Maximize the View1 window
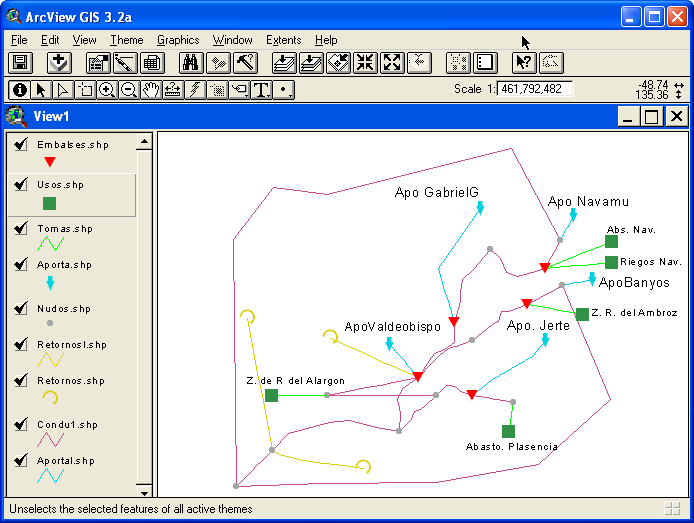 [x=652, y=117]
